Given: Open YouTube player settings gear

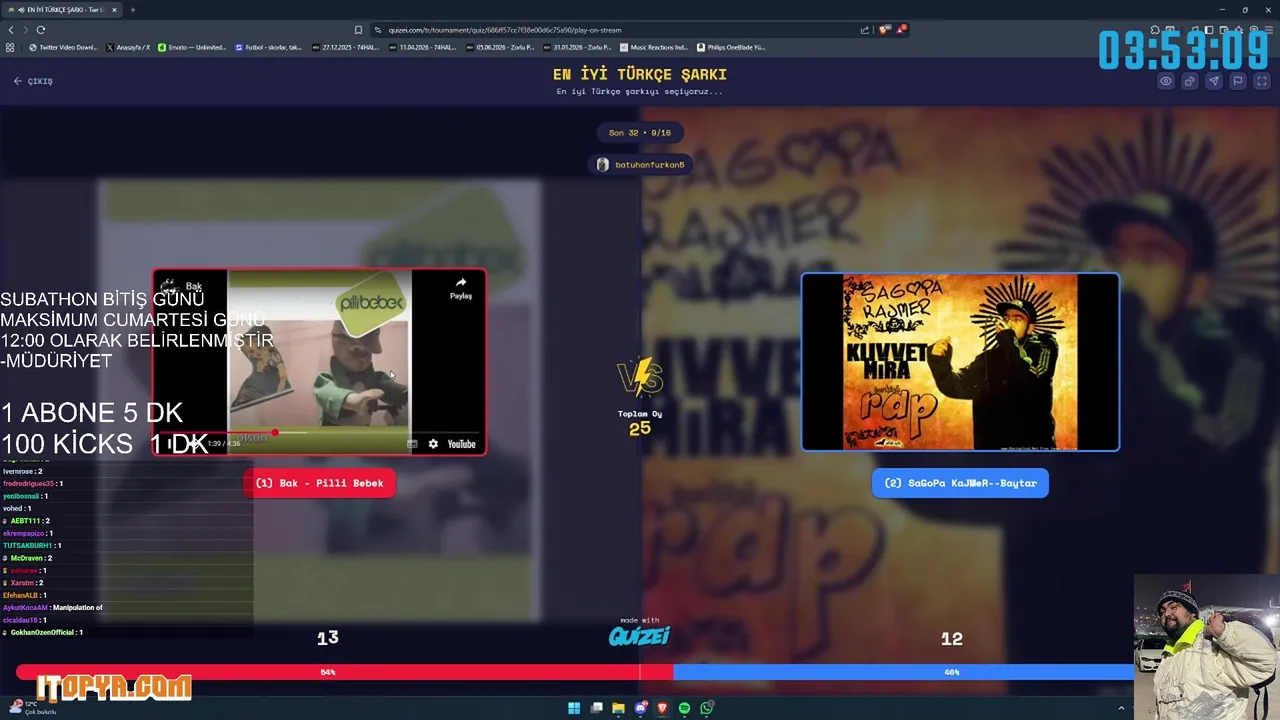Looking at the screenshot, I should point(433,444).
